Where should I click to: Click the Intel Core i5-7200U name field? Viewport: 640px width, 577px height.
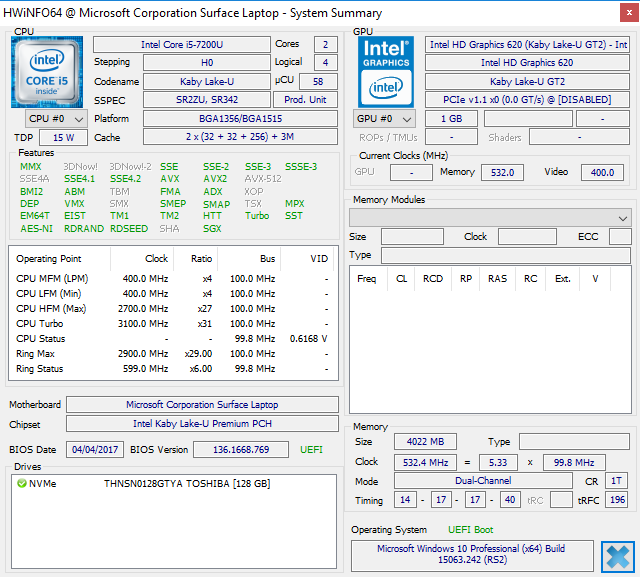pyautogui.click(x=181, y=45)
